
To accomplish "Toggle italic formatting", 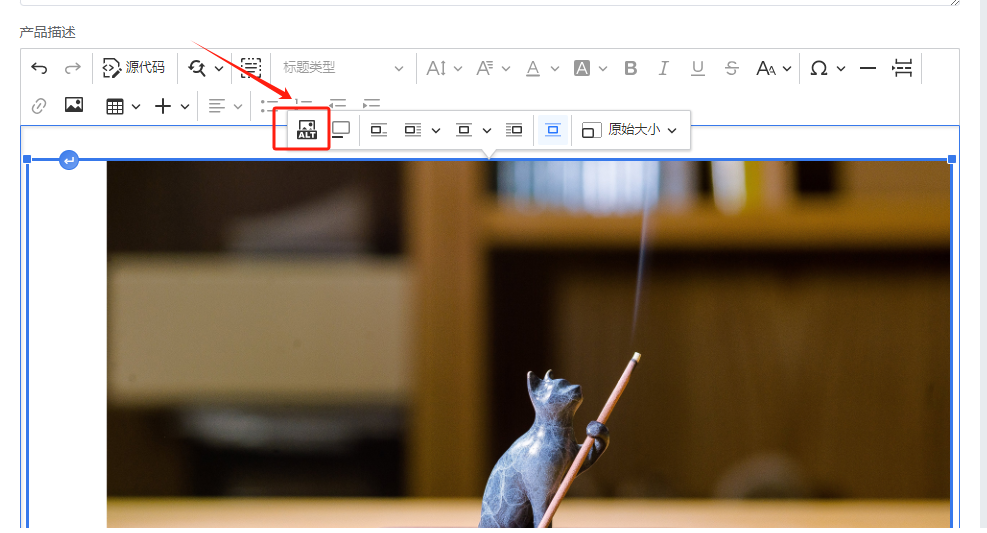I will click(663, 68).
